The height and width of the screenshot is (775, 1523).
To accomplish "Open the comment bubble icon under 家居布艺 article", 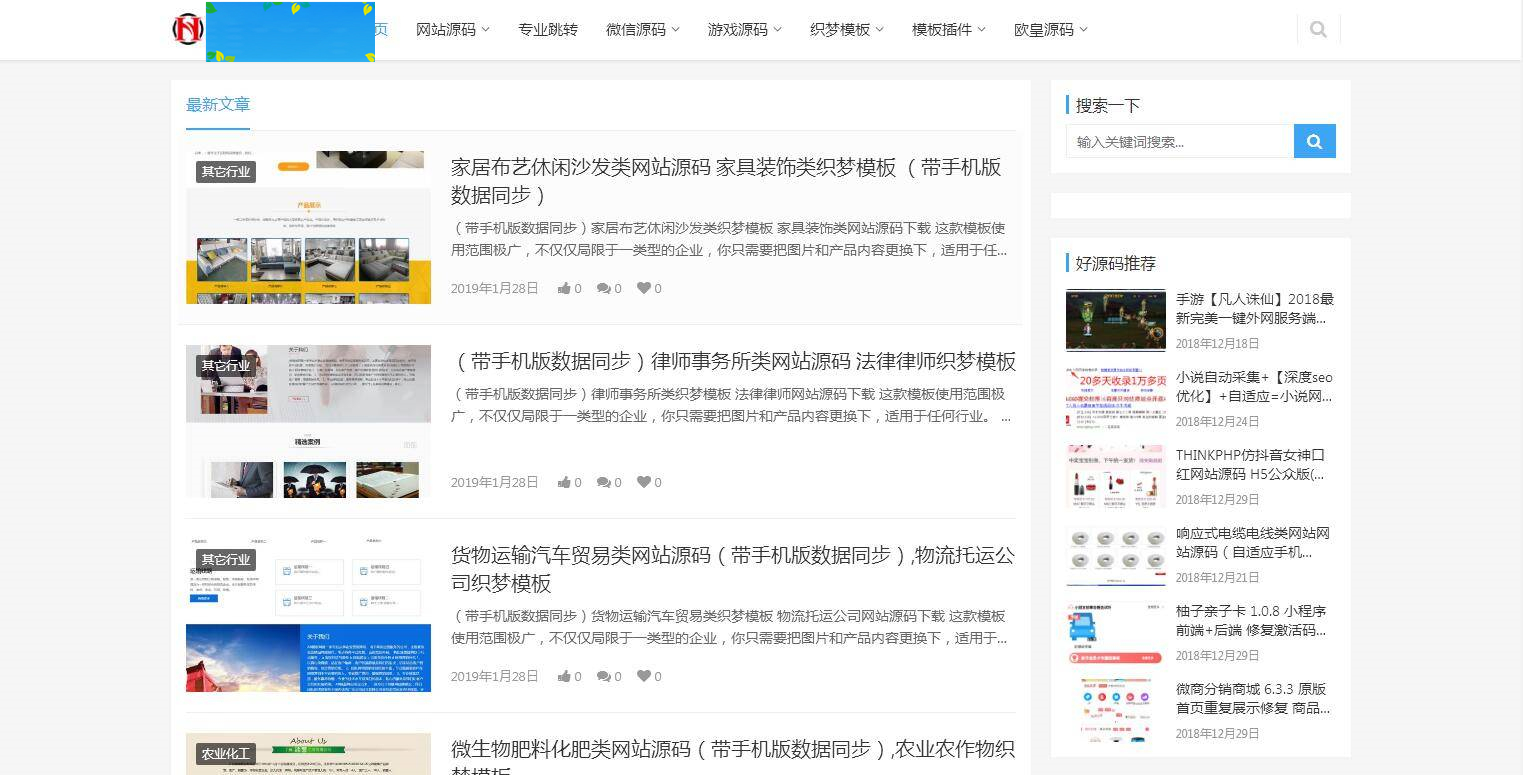I will point(606,288).
